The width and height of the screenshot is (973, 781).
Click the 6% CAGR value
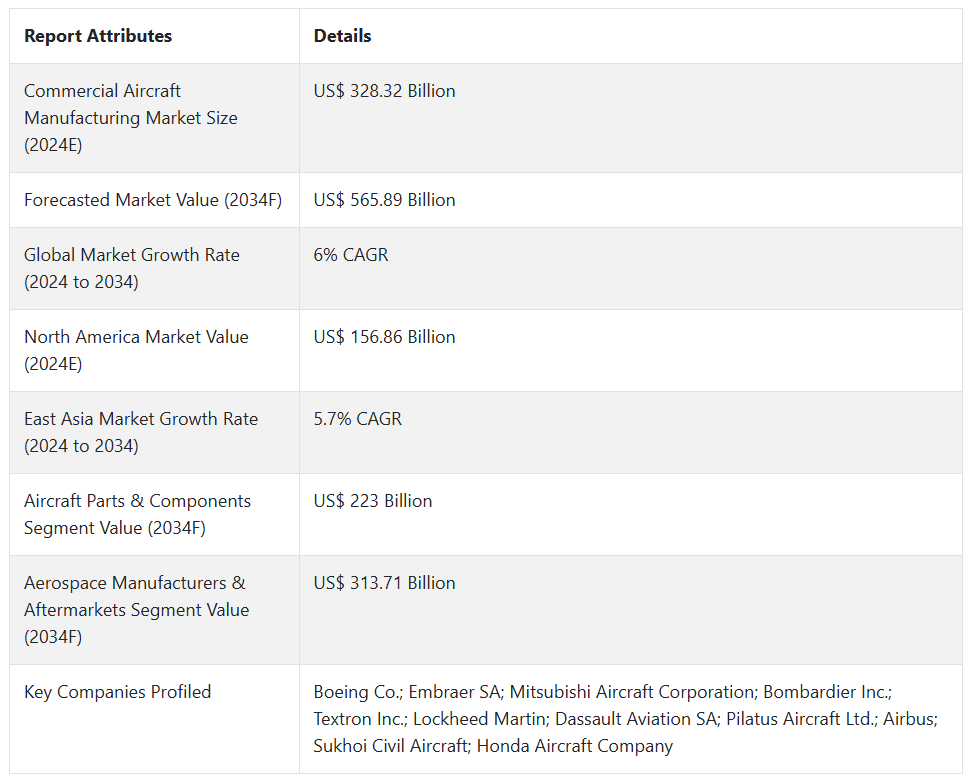pyautogui.click(x=351, y=255)
